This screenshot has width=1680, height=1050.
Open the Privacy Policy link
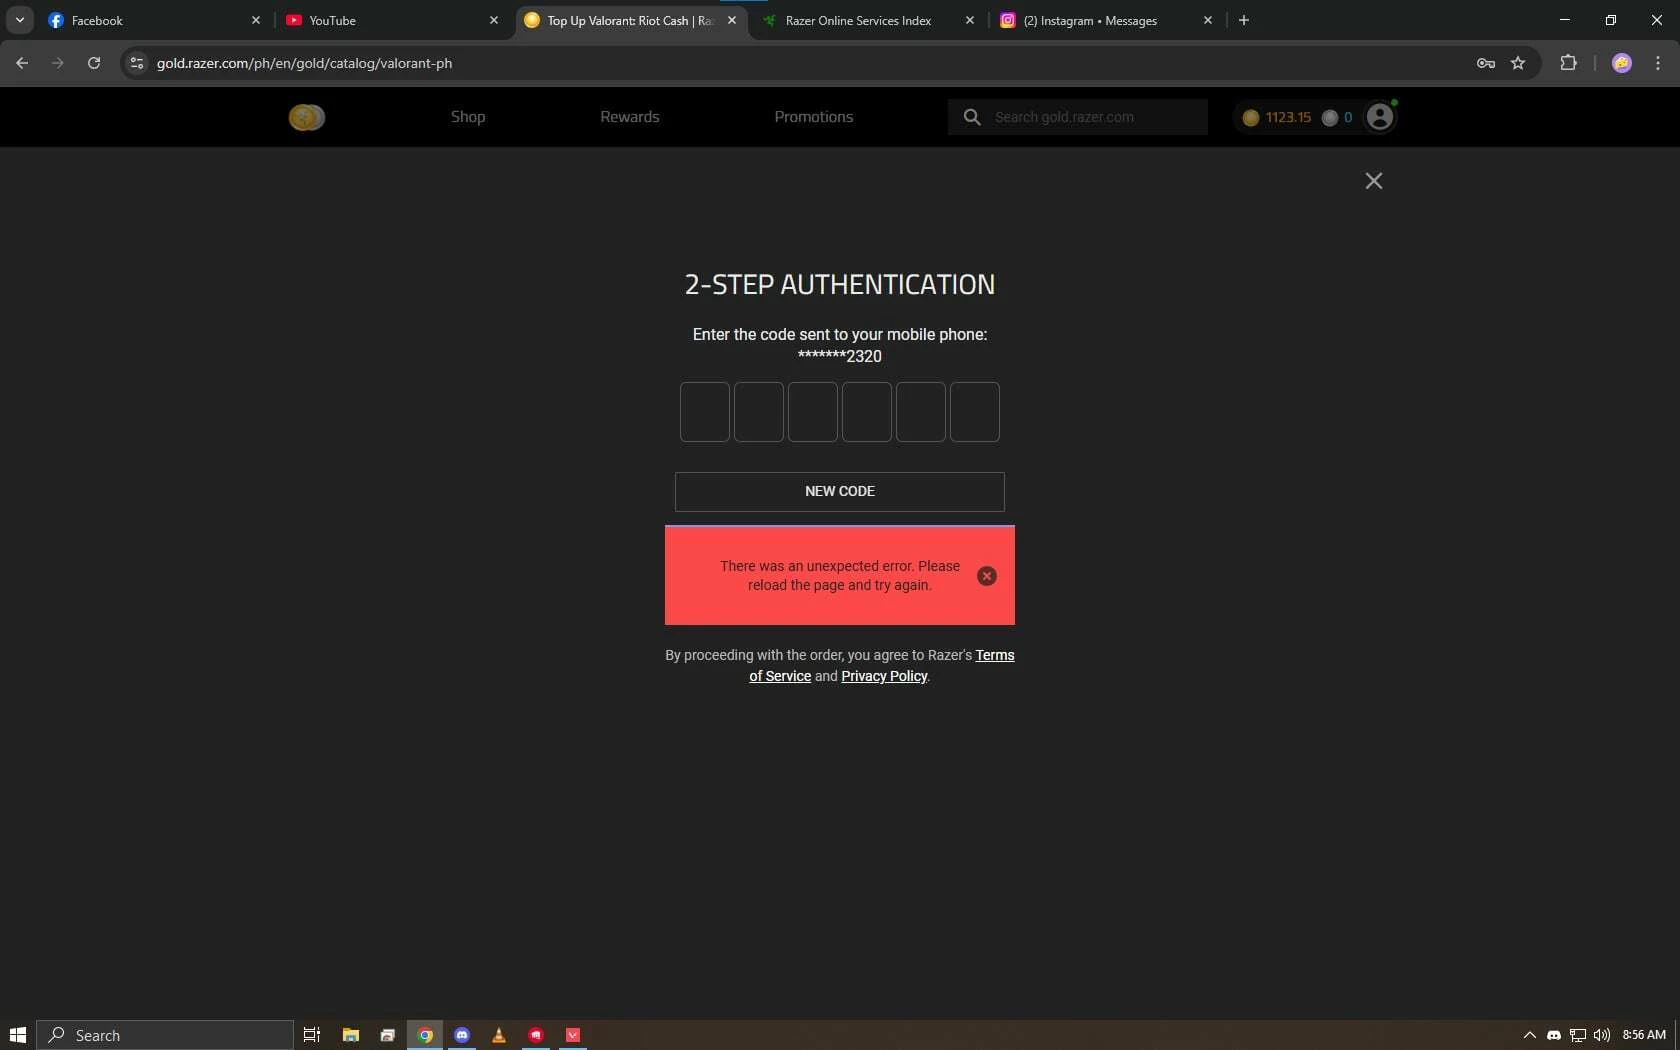[x=884, y=676]
